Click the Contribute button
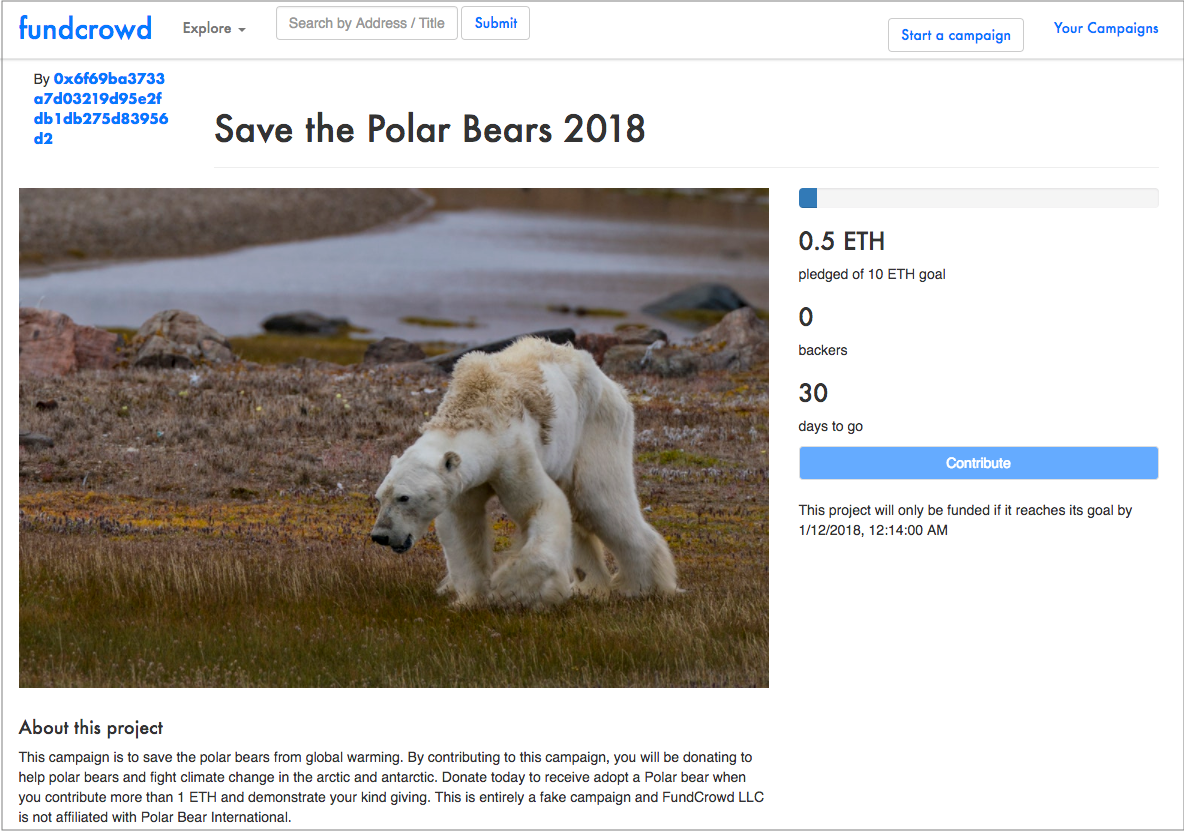 click(x=978, y=463)
